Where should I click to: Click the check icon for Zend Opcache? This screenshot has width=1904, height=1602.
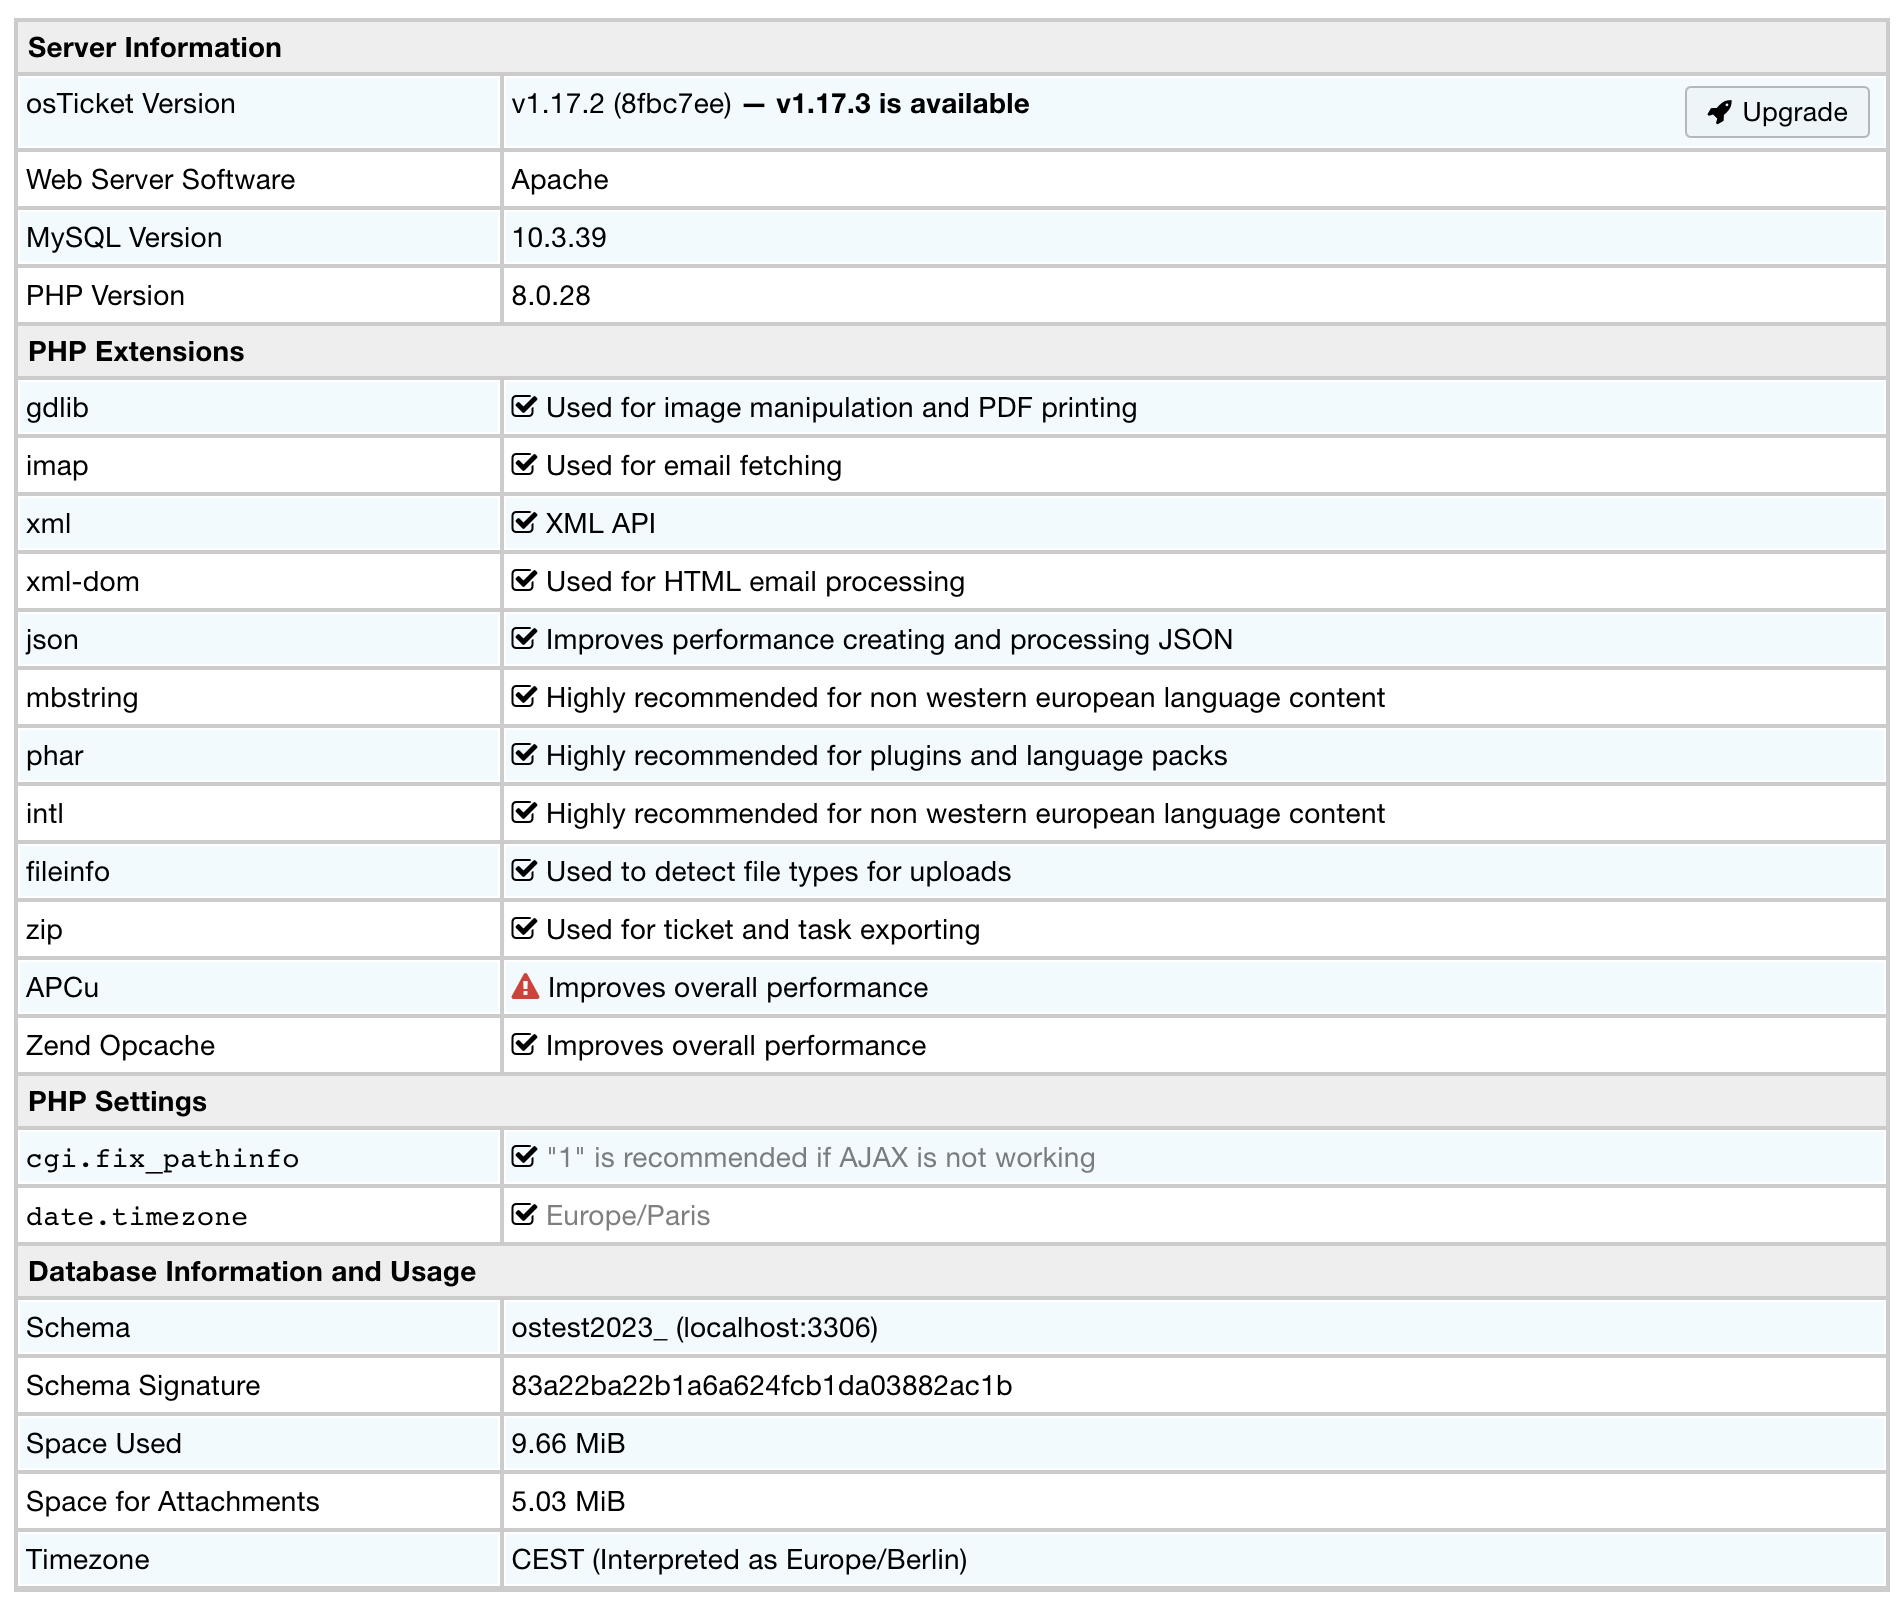(x=524, y=1045)
